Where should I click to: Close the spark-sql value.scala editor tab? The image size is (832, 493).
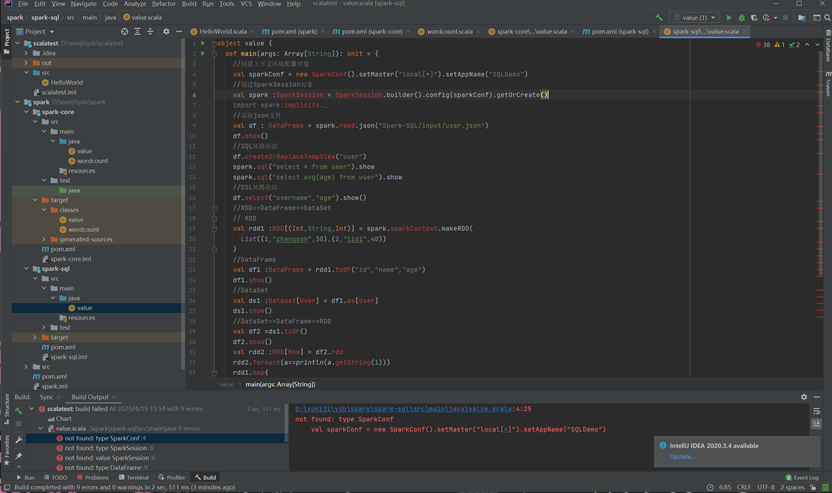click(744, 31)
